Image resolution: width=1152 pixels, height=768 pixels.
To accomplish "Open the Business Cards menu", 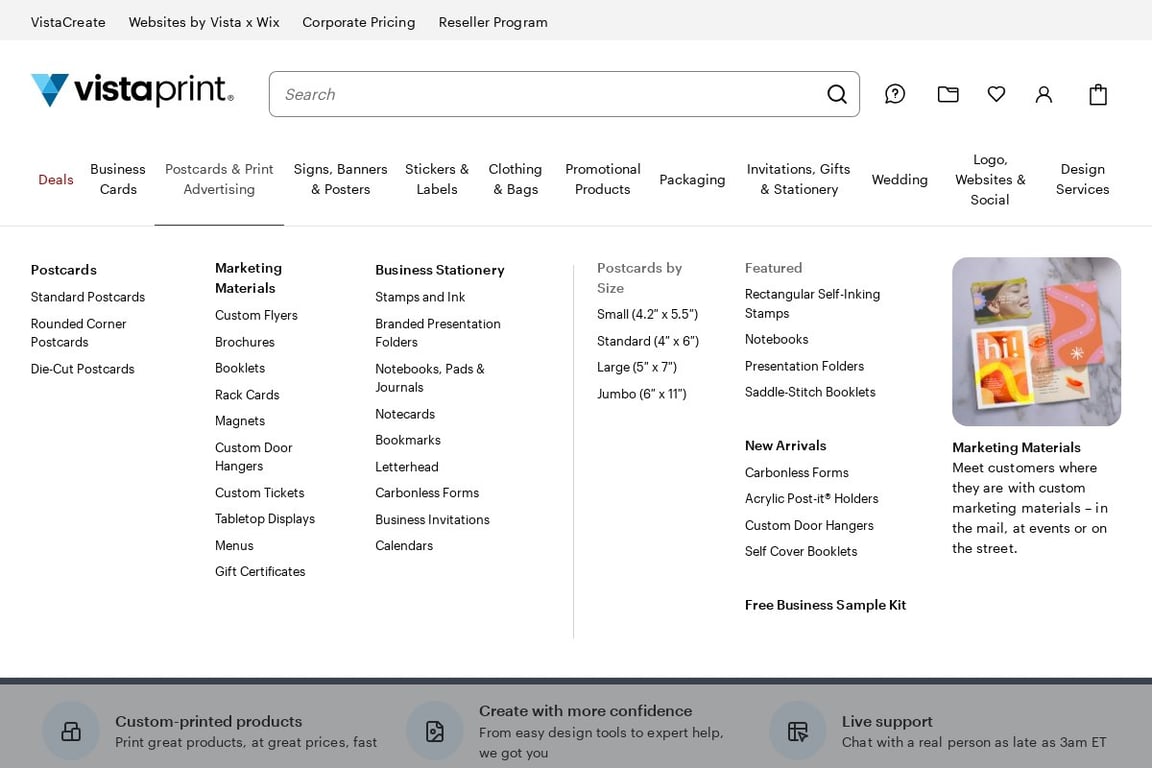I will pos(118,179).
